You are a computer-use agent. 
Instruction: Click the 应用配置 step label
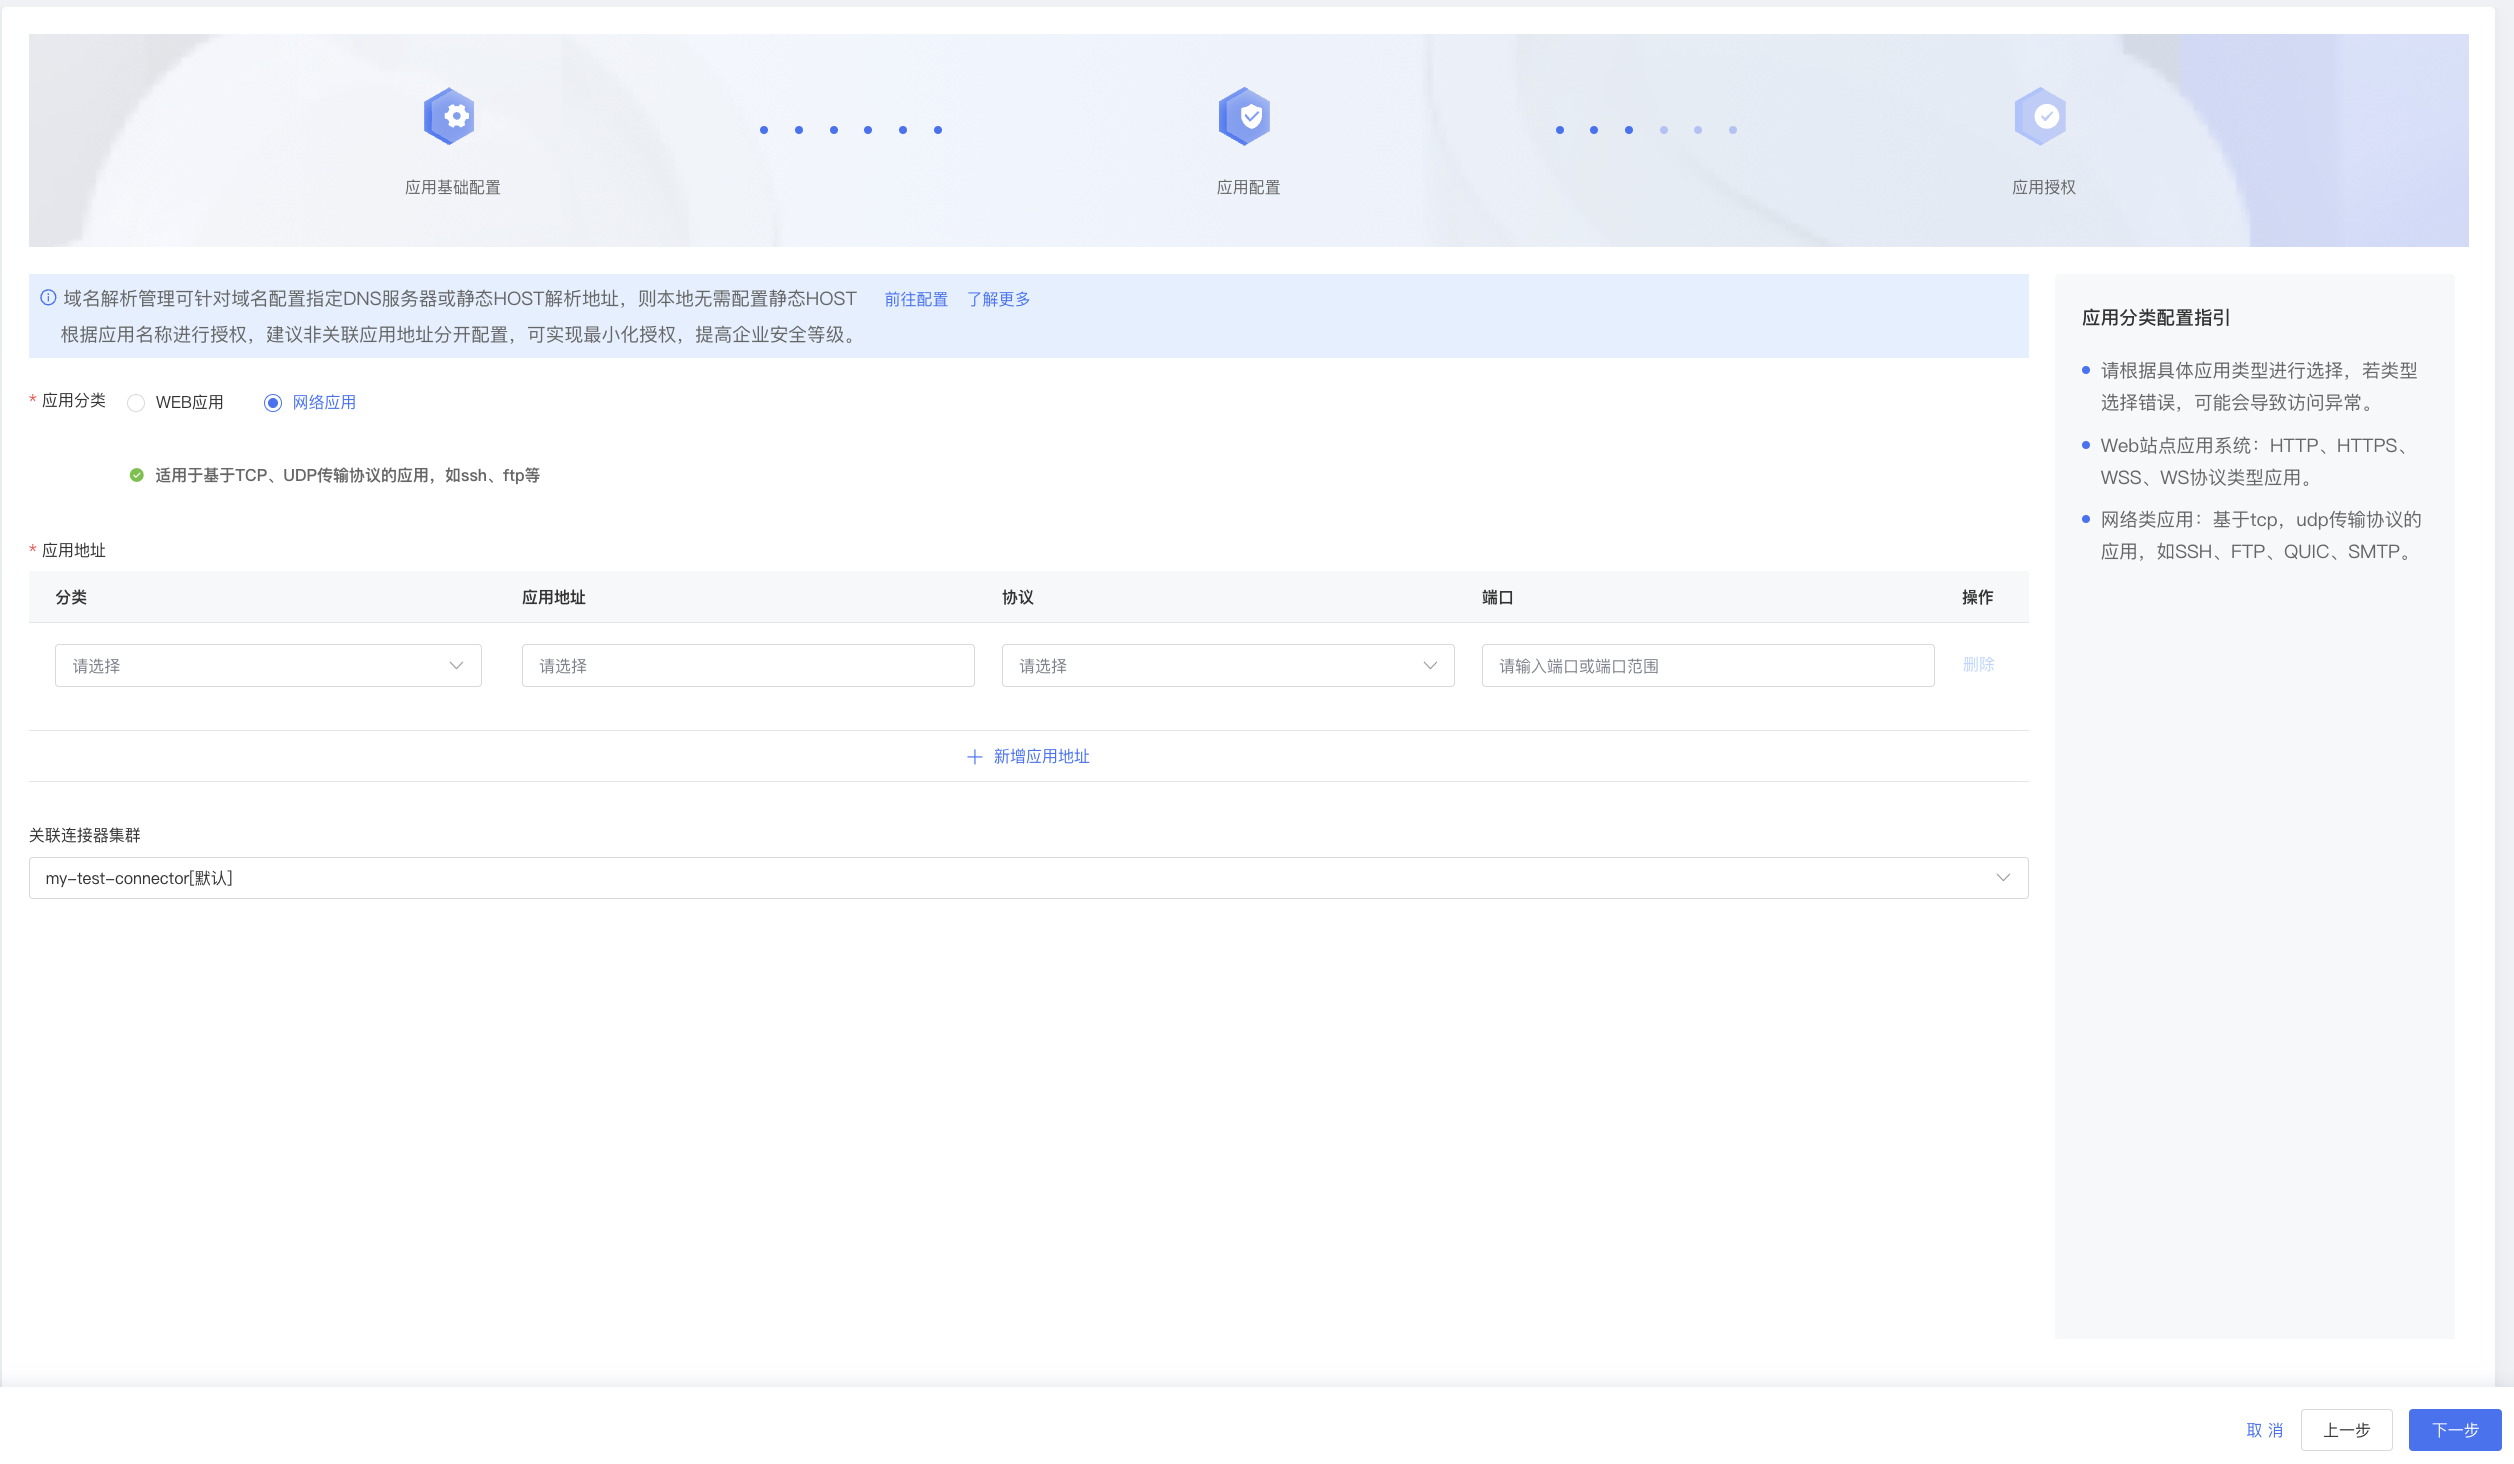(1248, 187)
